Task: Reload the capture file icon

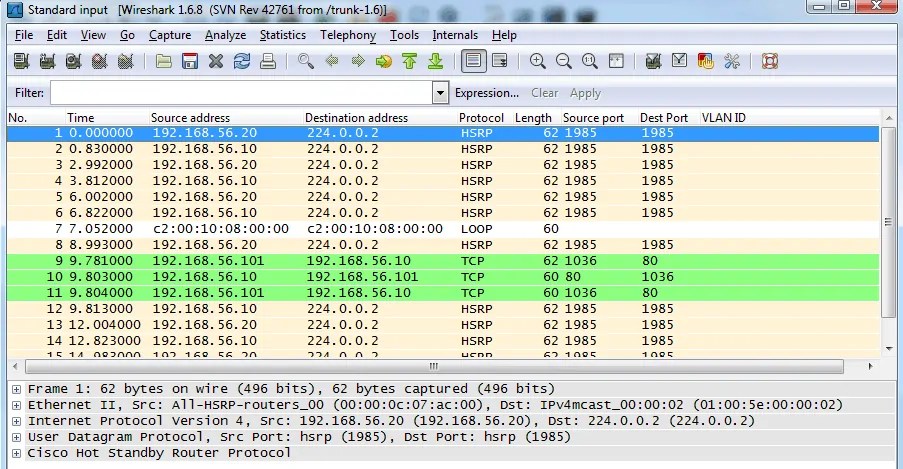Action: [x=242, y=61]
